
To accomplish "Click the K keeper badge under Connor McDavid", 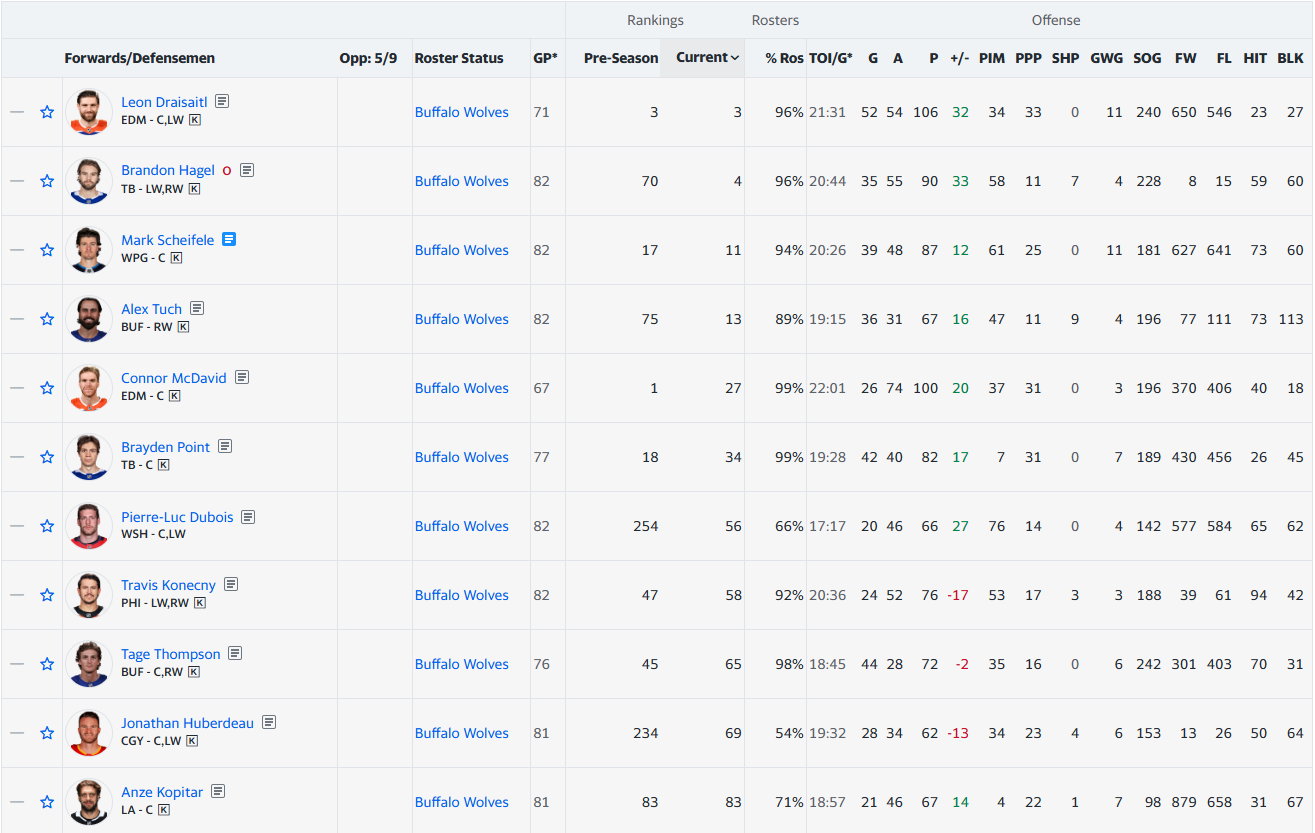I will 175,396.
